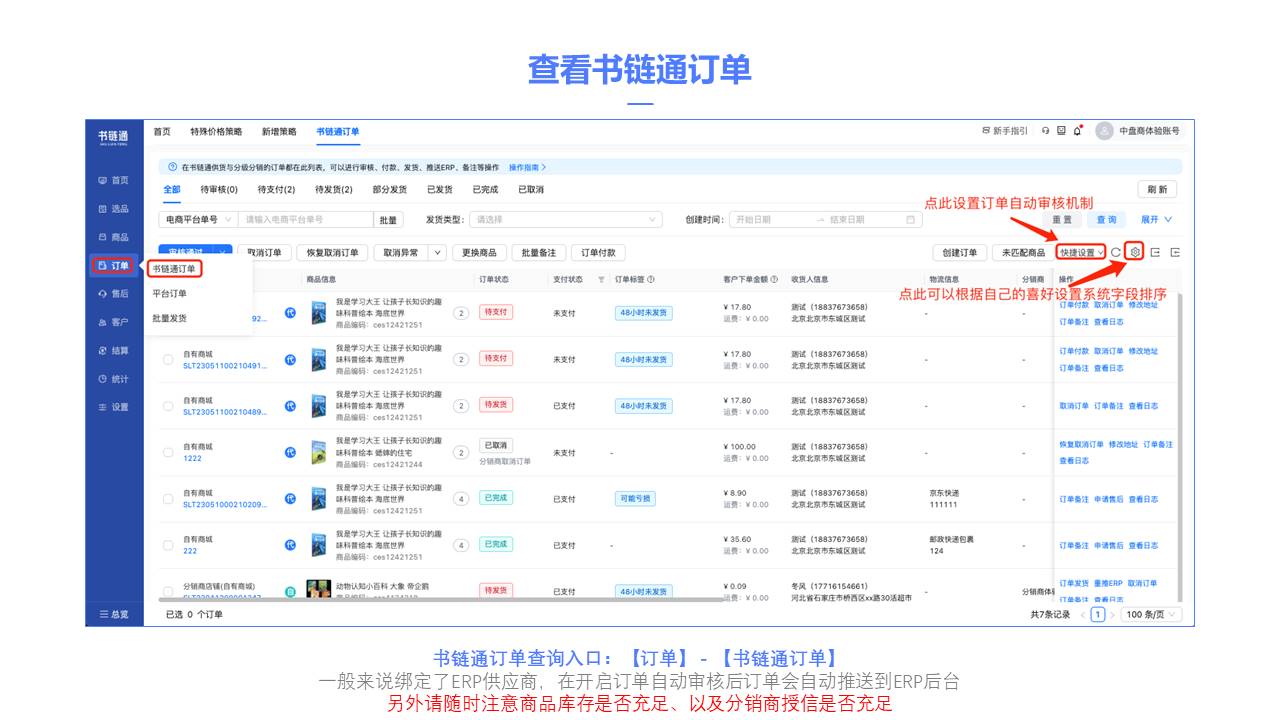
Task: Open 设置 in the left sidebar
Action: click(113, 407)
